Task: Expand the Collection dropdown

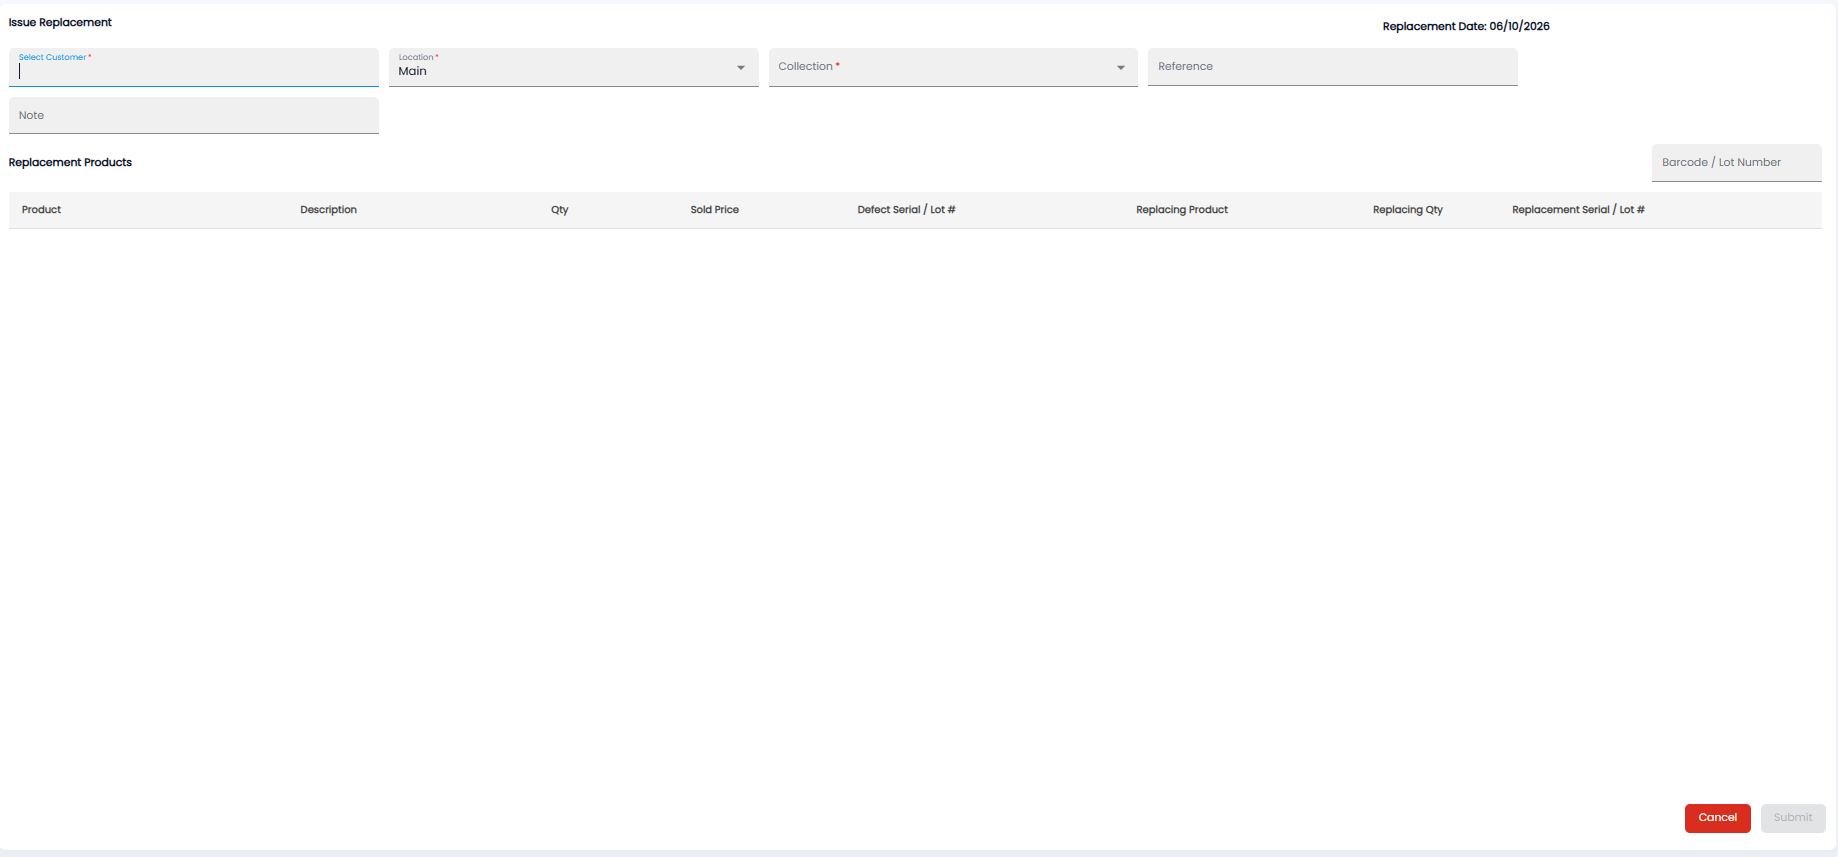Action: 953,67
